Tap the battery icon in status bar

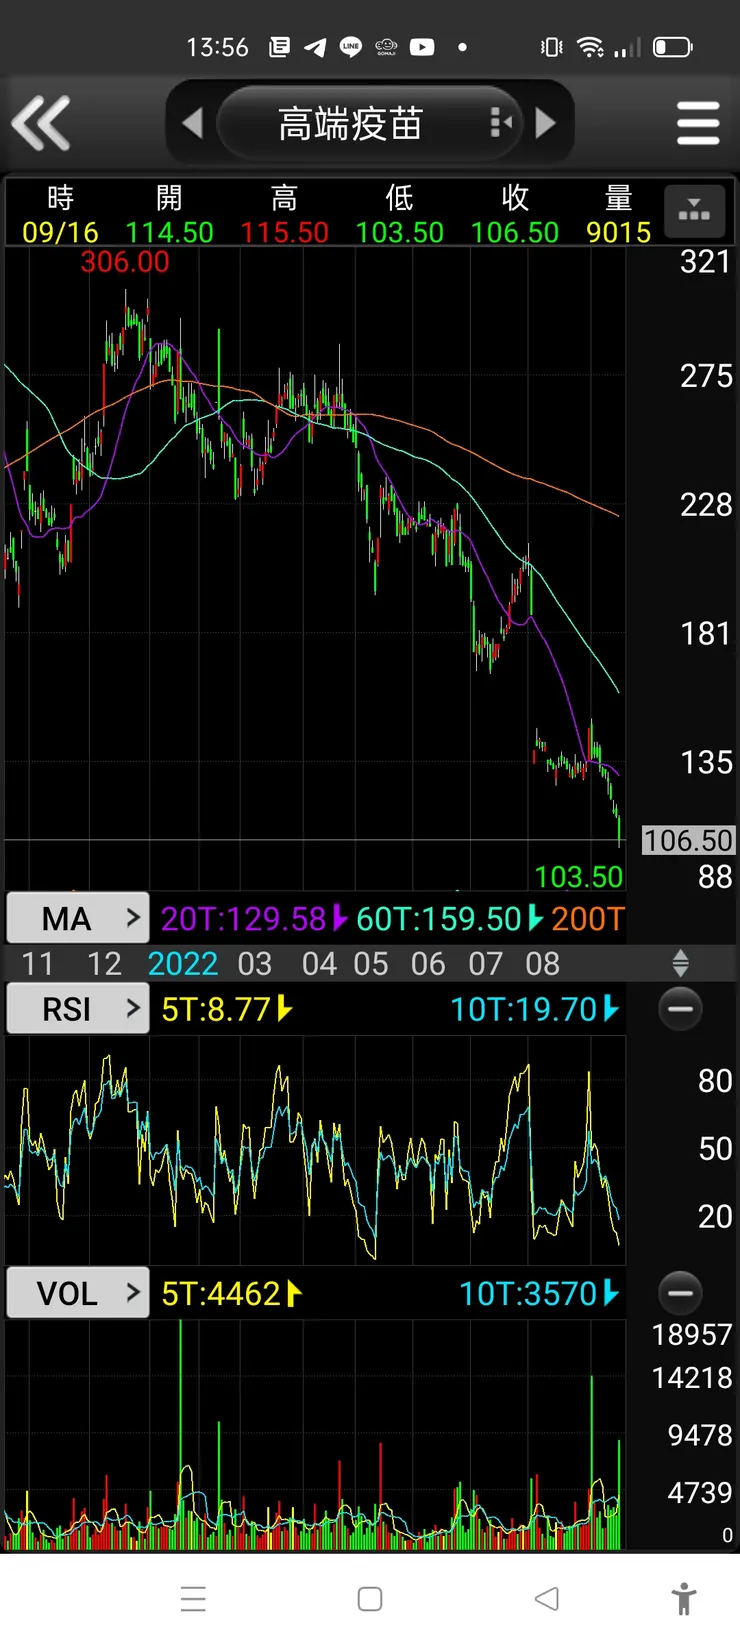(x=673, y=47)
